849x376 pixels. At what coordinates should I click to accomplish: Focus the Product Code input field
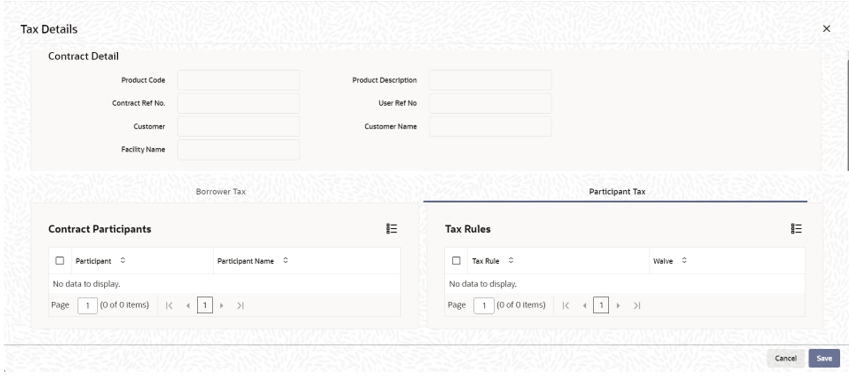pyautogui.click(x=238, y=80)
